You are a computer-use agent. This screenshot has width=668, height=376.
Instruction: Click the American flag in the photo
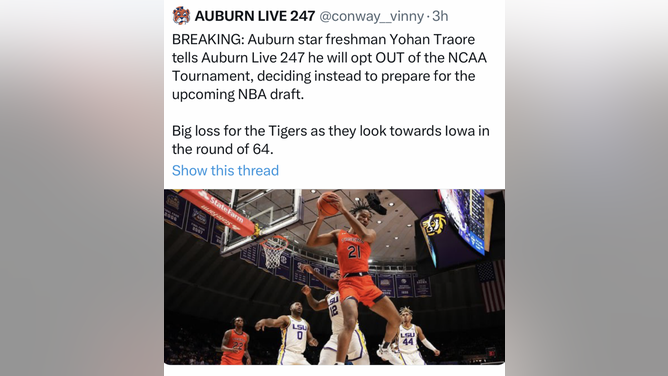click(491, 286)
